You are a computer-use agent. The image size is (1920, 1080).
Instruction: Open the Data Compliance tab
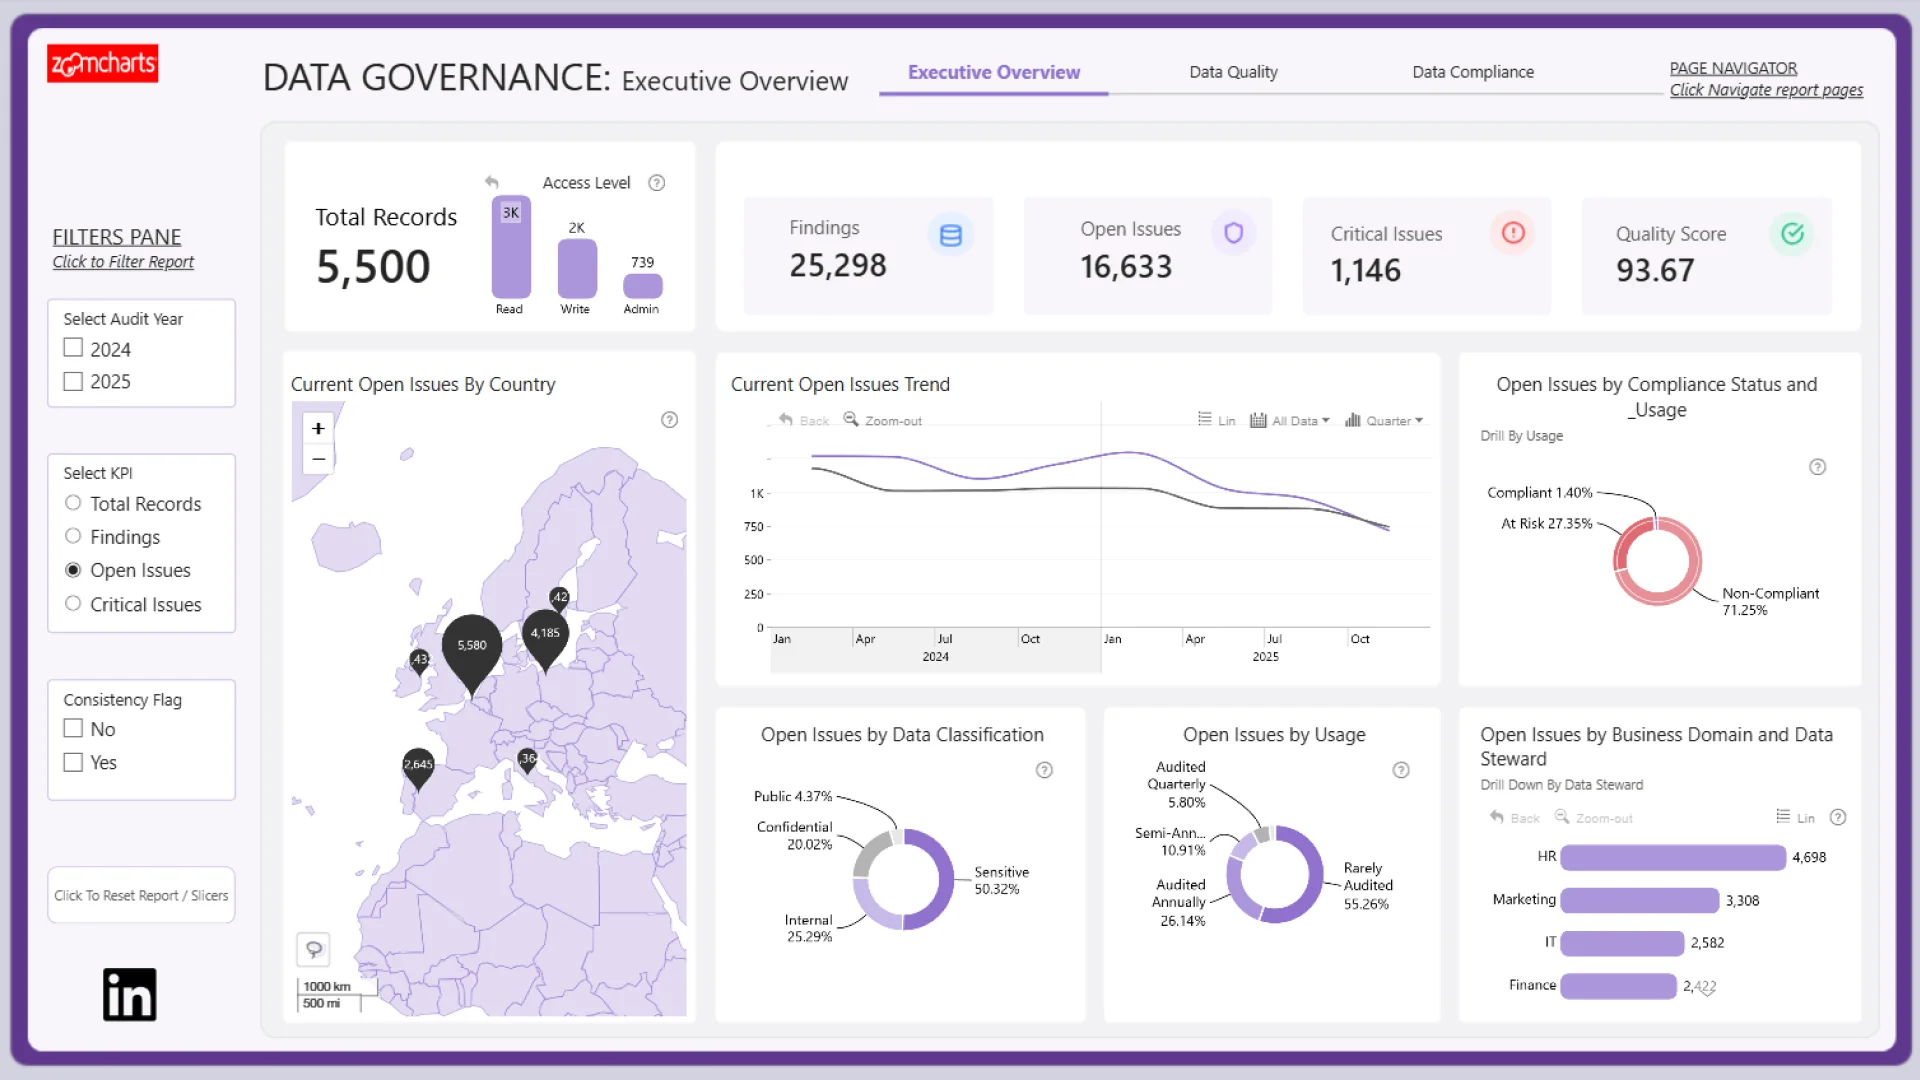1472,72
